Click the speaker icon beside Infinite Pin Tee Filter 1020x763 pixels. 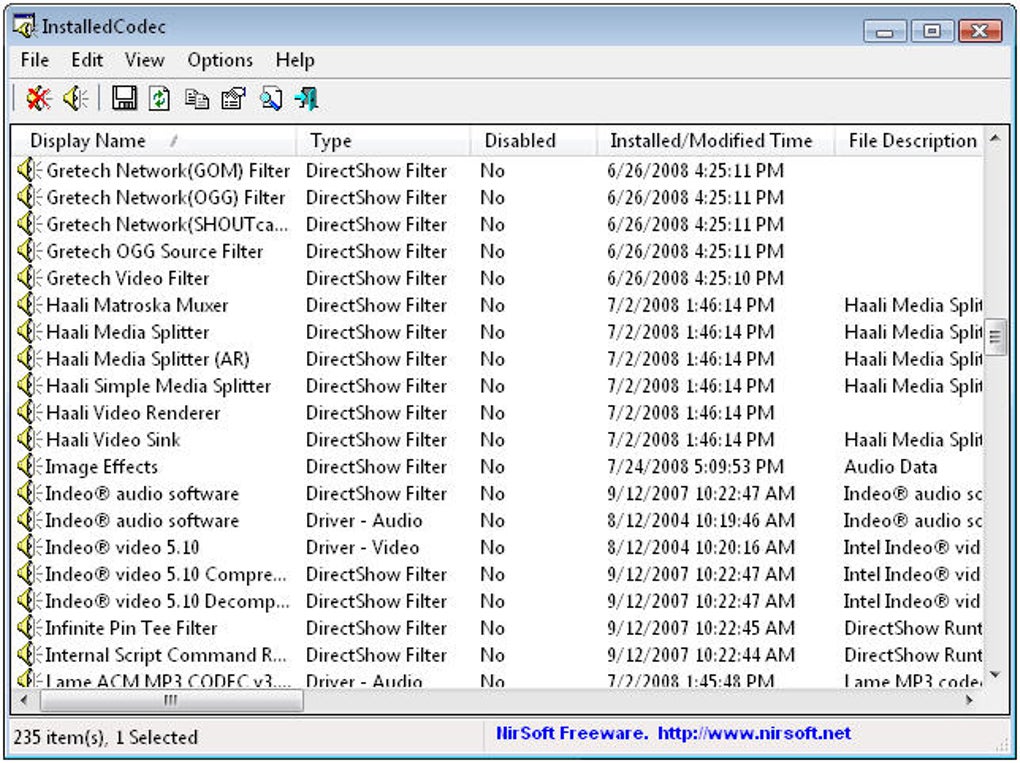[29, 628]
